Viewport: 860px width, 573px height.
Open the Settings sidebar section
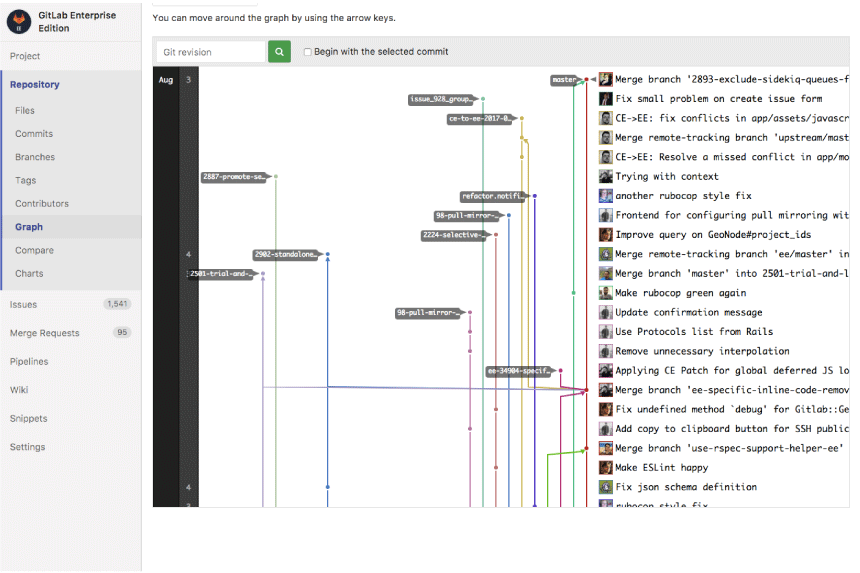(27, 447)
